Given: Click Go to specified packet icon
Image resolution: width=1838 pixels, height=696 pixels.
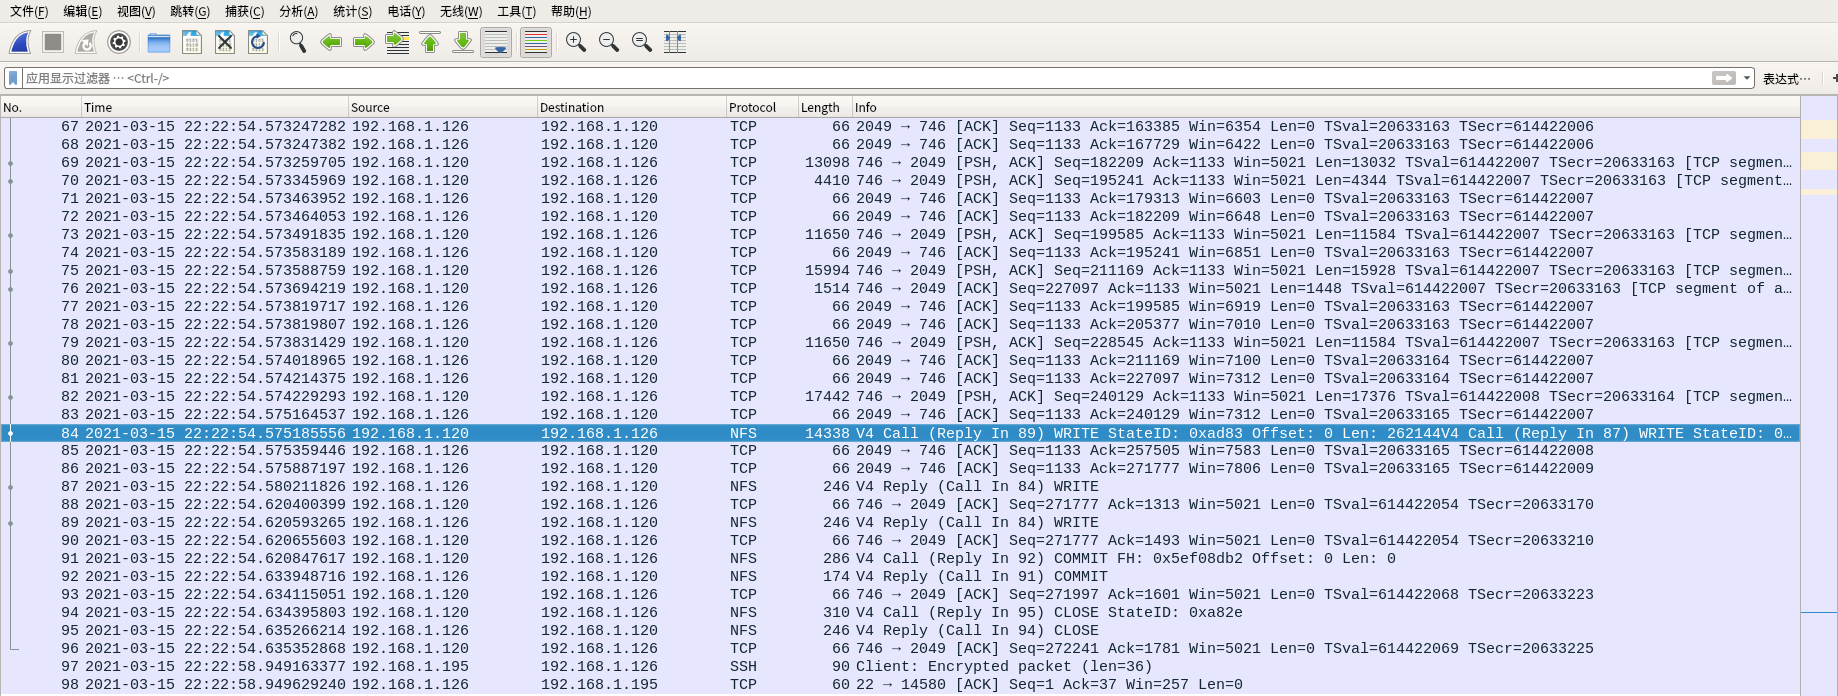Looking at the screenshot, I should [397, 42].
